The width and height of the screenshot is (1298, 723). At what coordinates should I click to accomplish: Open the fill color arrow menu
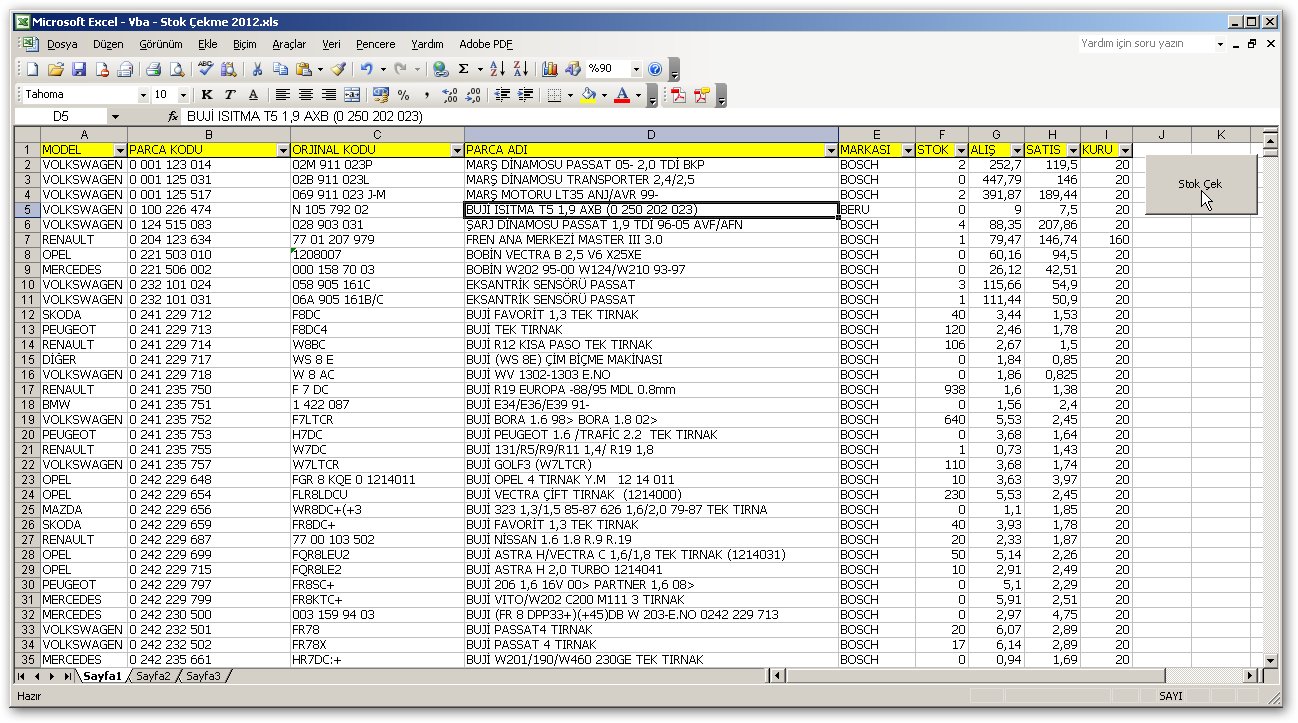[x=604, y=95]
